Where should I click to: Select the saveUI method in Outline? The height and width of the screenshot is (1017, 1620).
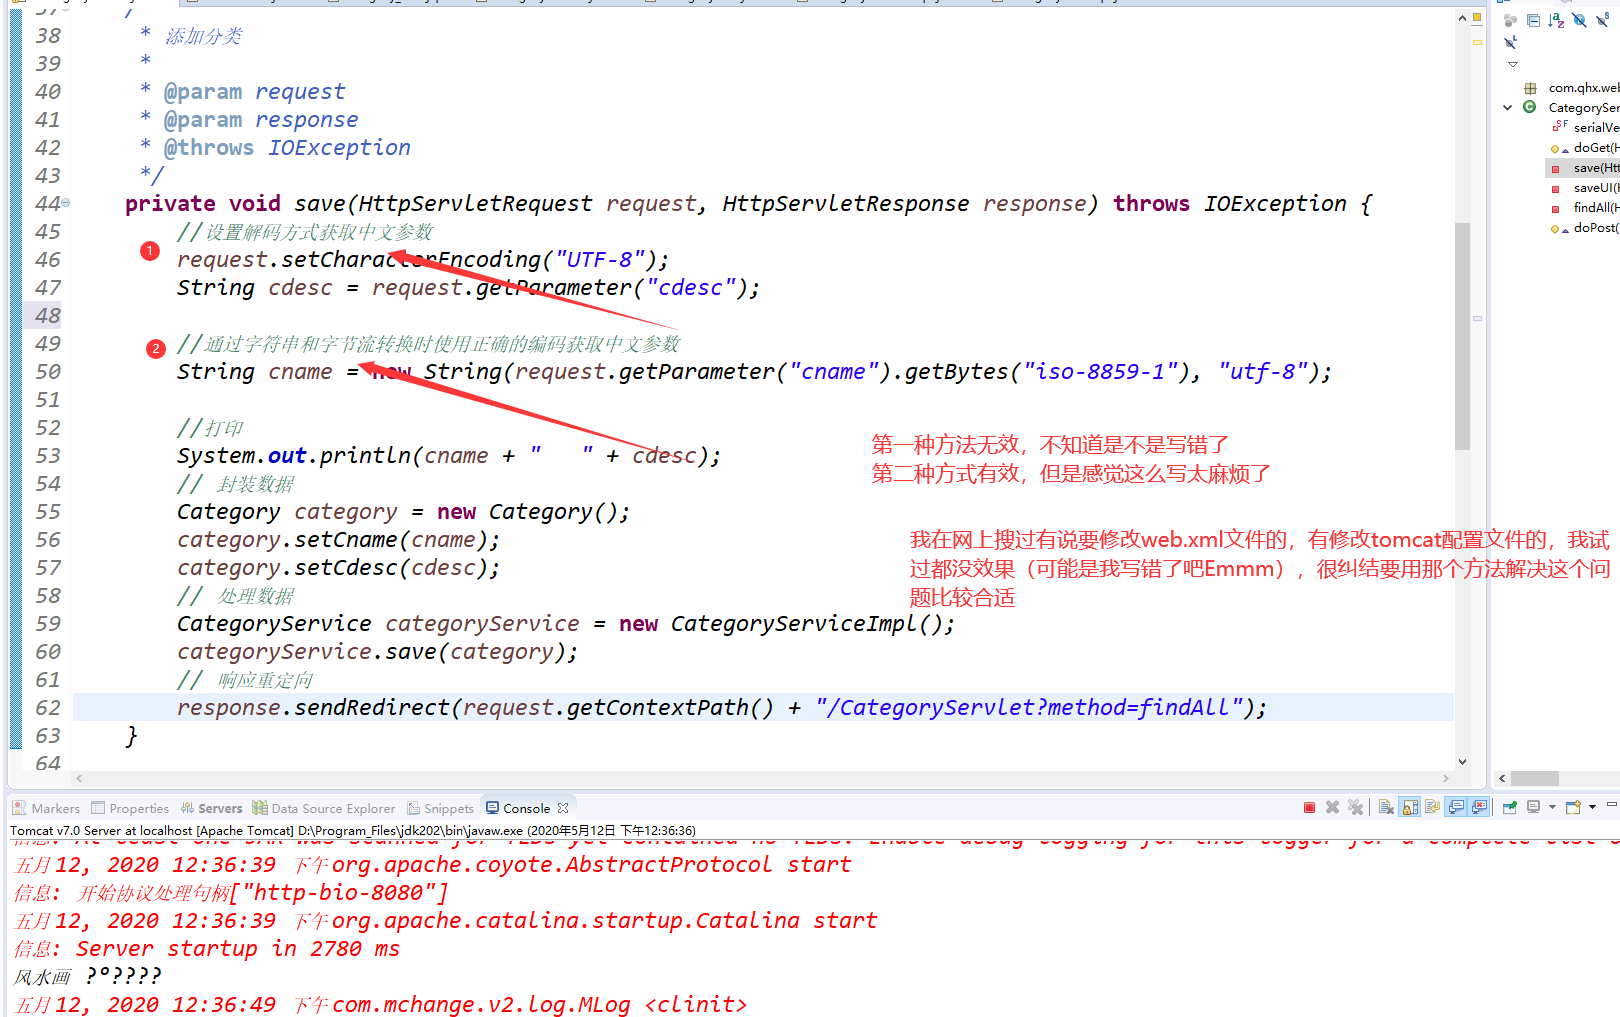pyautogui.click(x=1596, y=188)
